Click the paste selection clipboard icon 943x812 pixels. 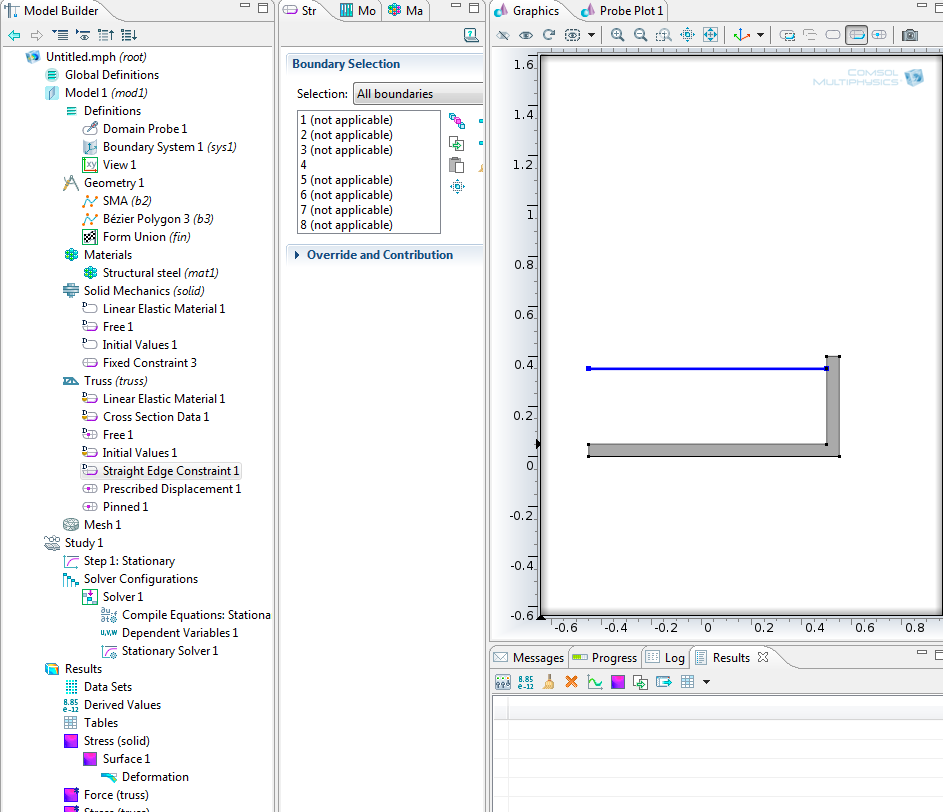pyautogui.click(x=457, y=166)
